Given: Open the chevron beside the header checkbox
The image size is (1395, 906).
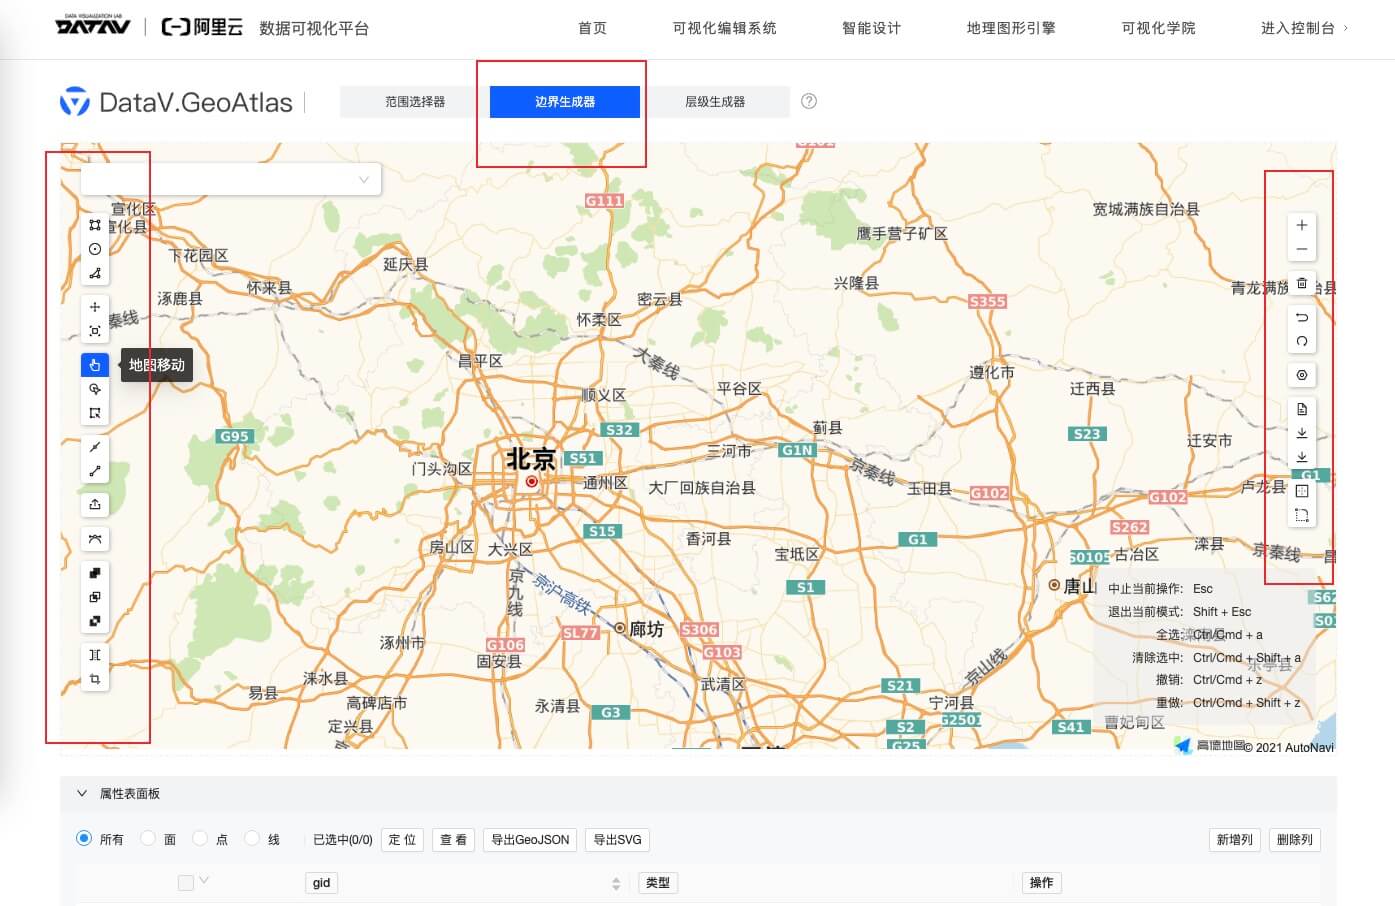Looking at the screenshot, I should (204, 880).
